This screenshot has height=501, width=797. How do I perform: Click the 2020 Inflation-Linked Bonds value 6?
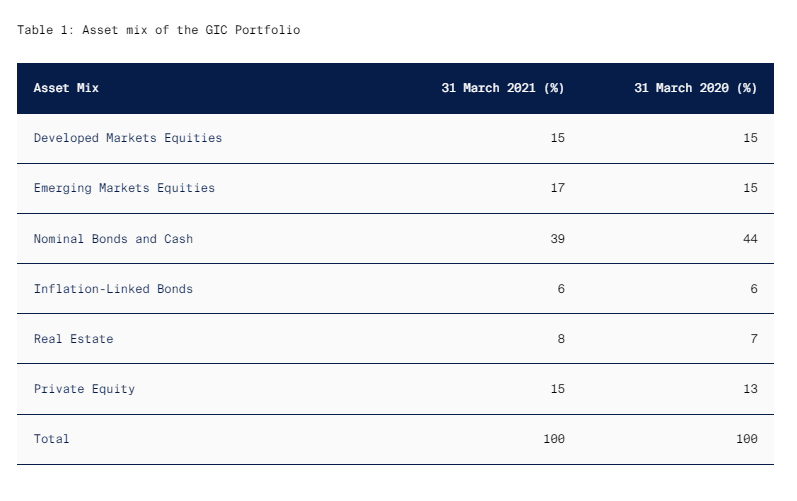[x=754, y=289]
